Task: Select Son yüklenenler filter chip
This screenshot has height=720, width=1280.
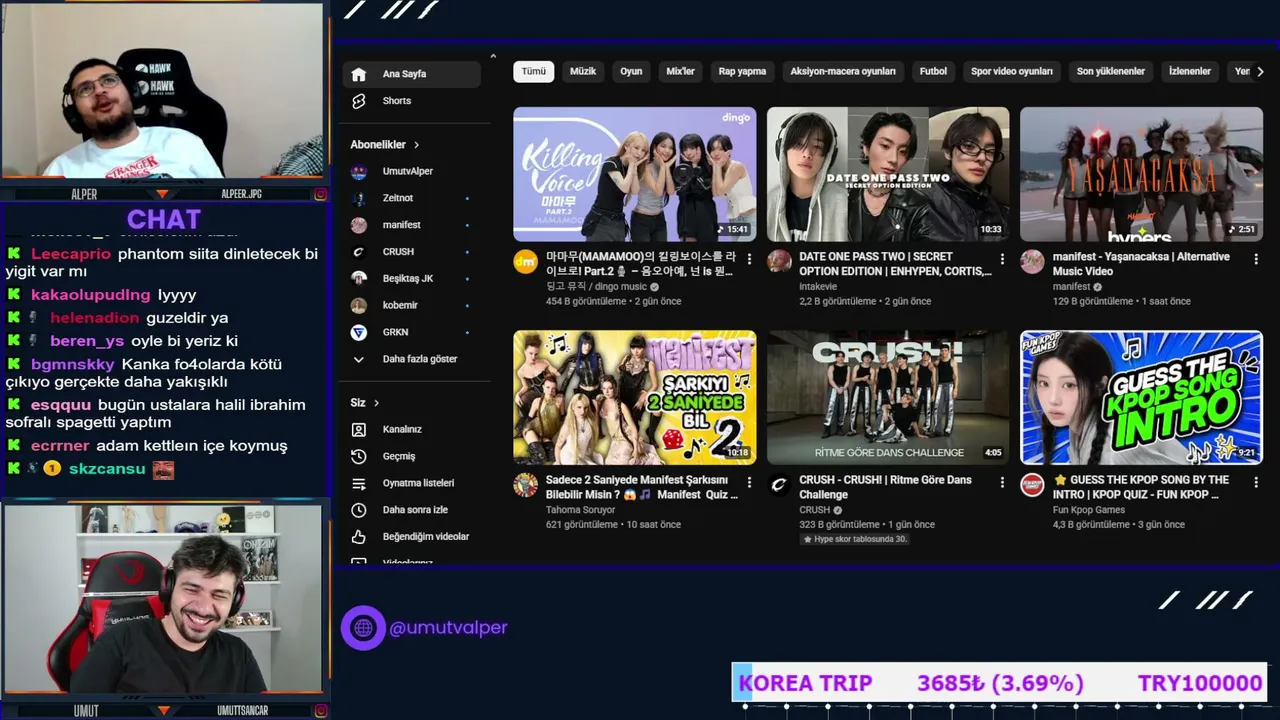Action: point(1111,71)
